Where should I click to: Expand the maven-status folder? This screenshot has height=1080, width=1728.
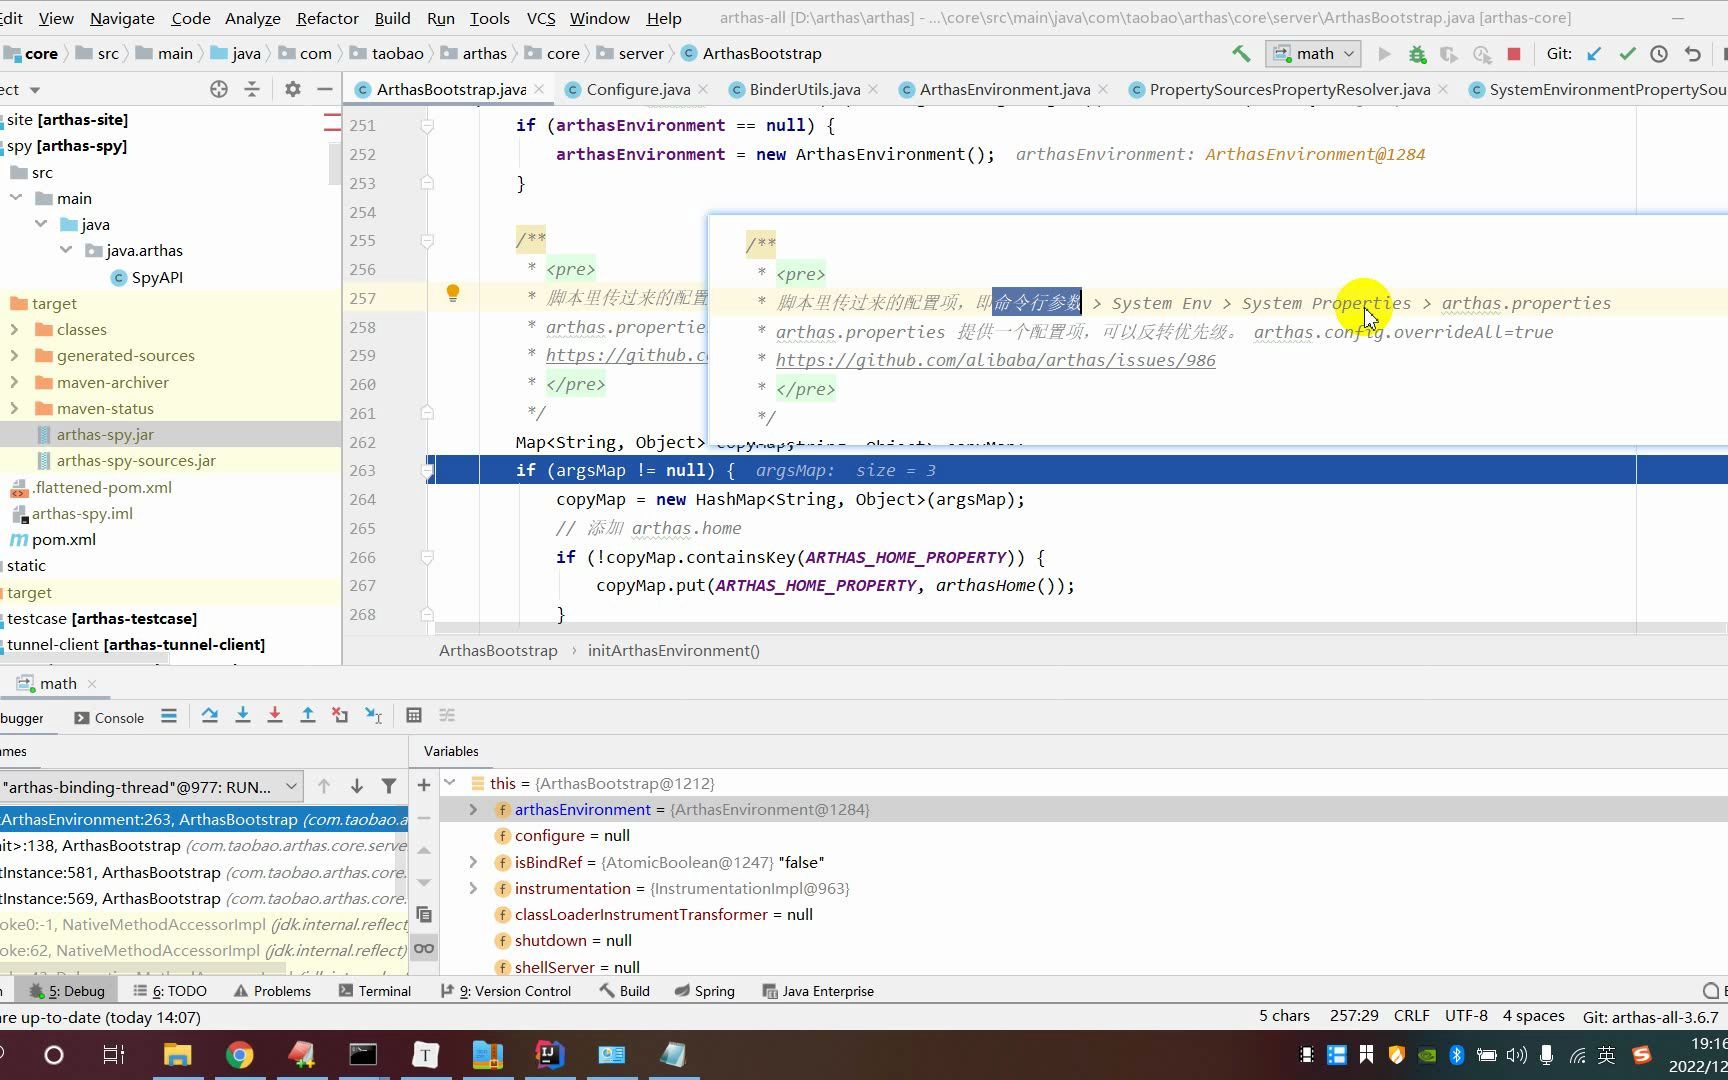15,408
